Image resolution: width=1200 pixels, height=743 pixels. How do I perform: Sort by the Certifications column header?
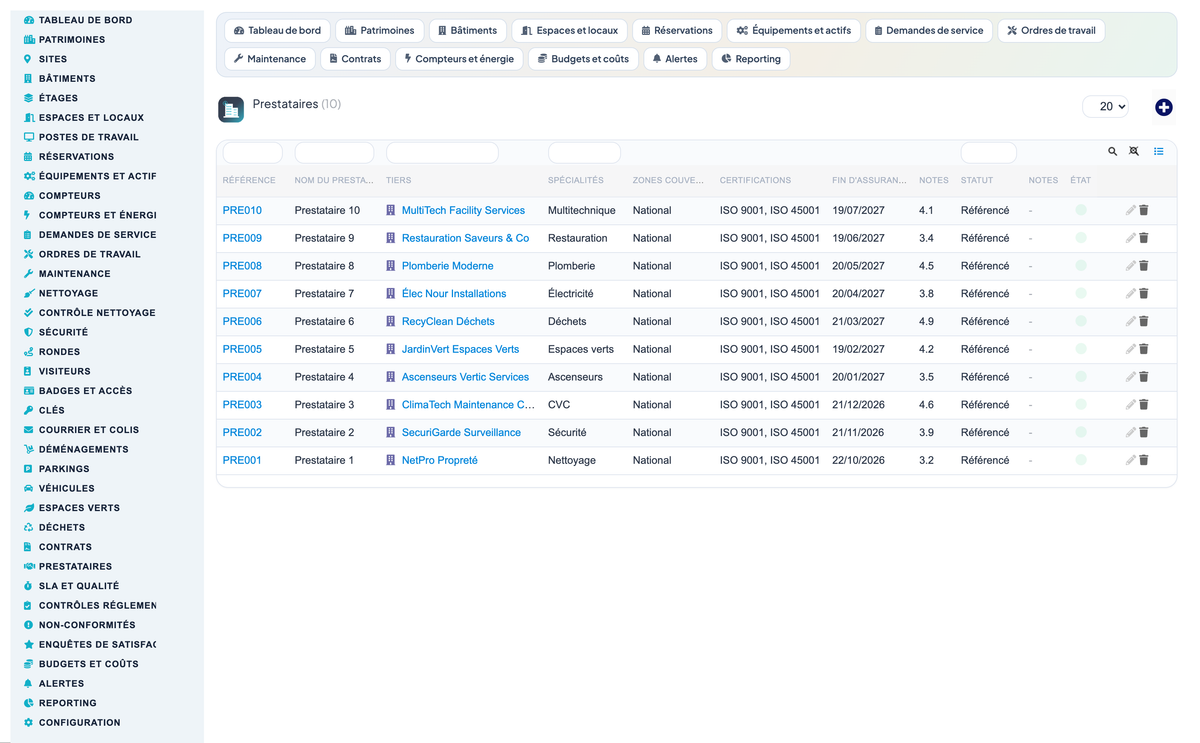tap(755, 181)
